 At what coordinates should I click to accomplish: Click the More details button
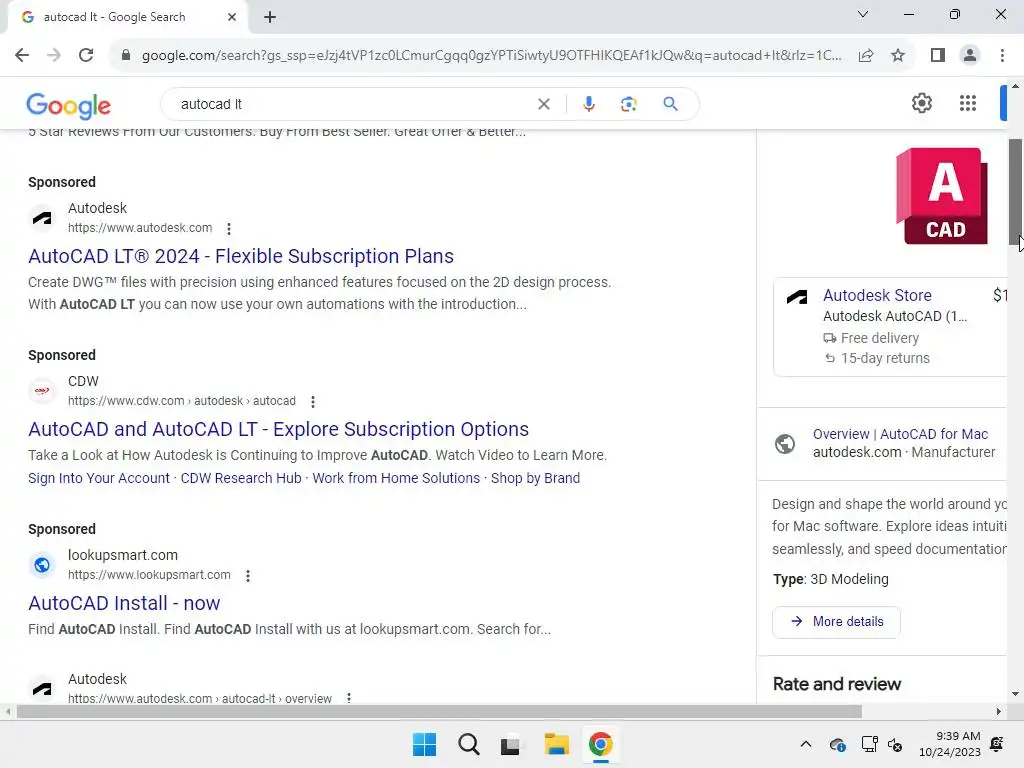click(836, 622)
